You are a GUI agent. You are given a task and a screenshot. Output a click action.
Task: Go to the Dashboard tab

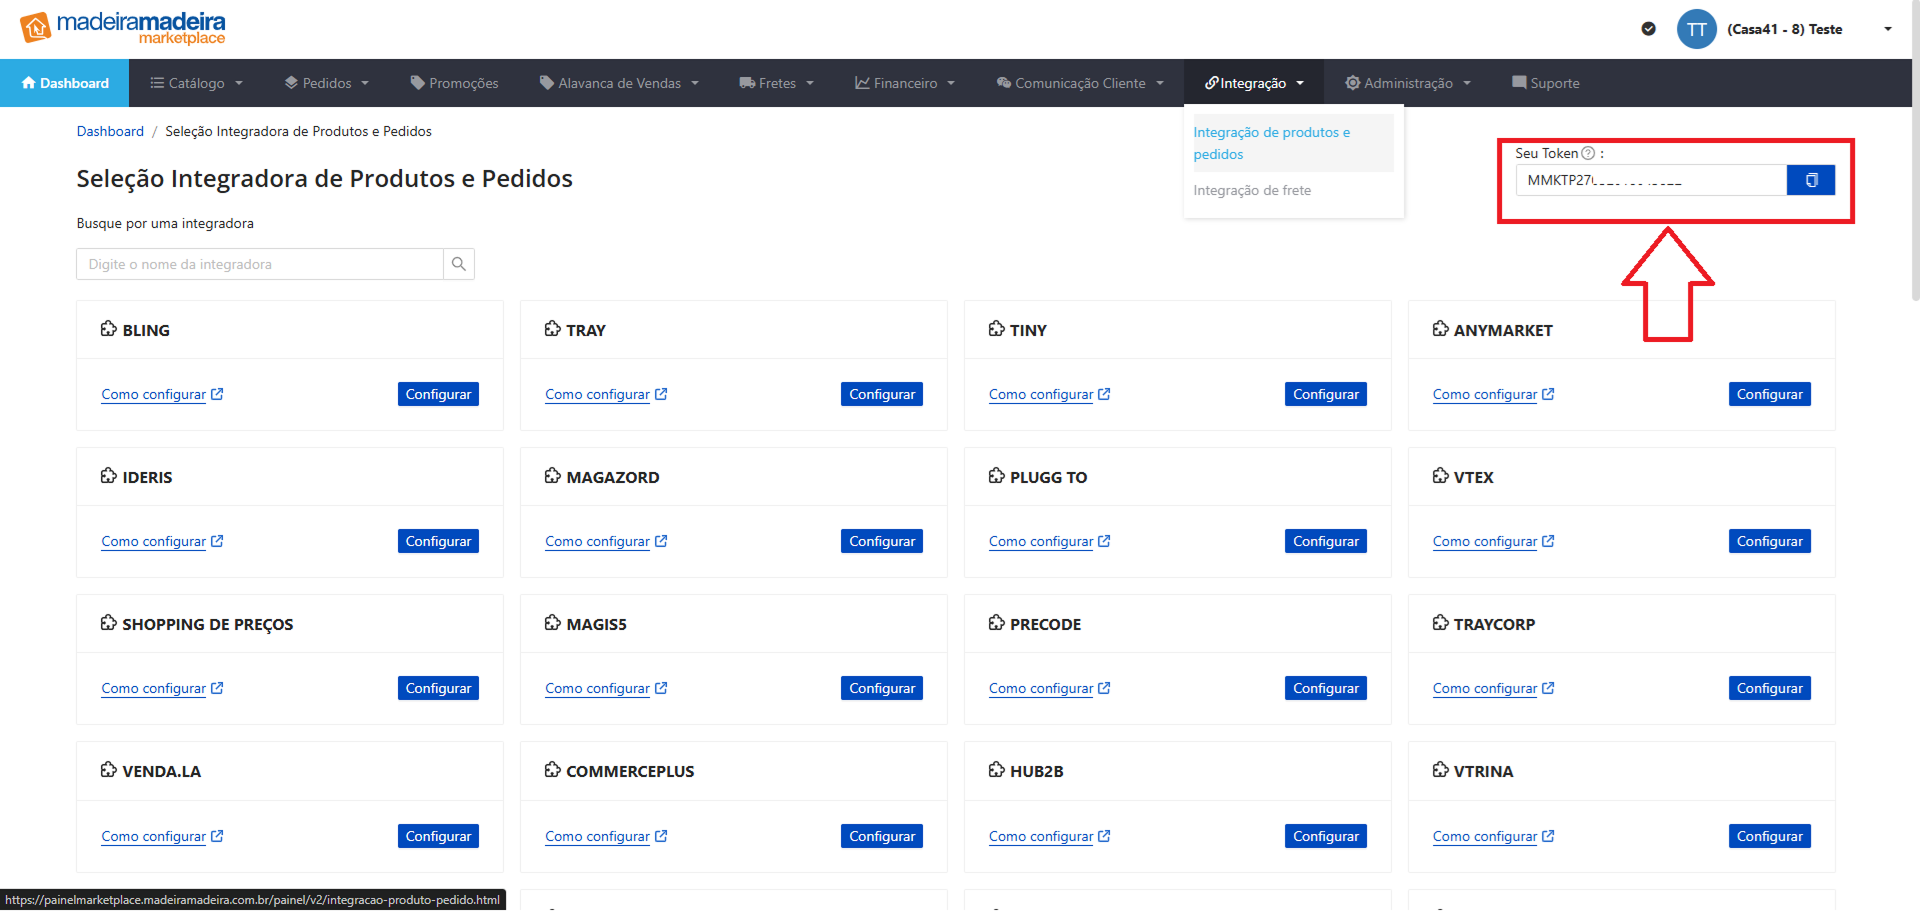click(x=65, y=83)
